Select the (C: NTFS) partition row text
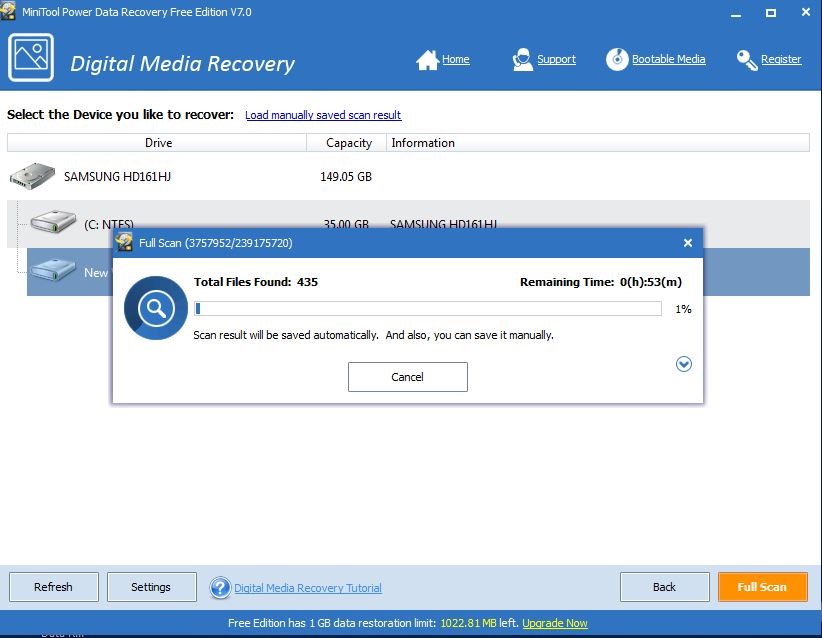Viewport: 822px width, 638px height. click(109, 224)
